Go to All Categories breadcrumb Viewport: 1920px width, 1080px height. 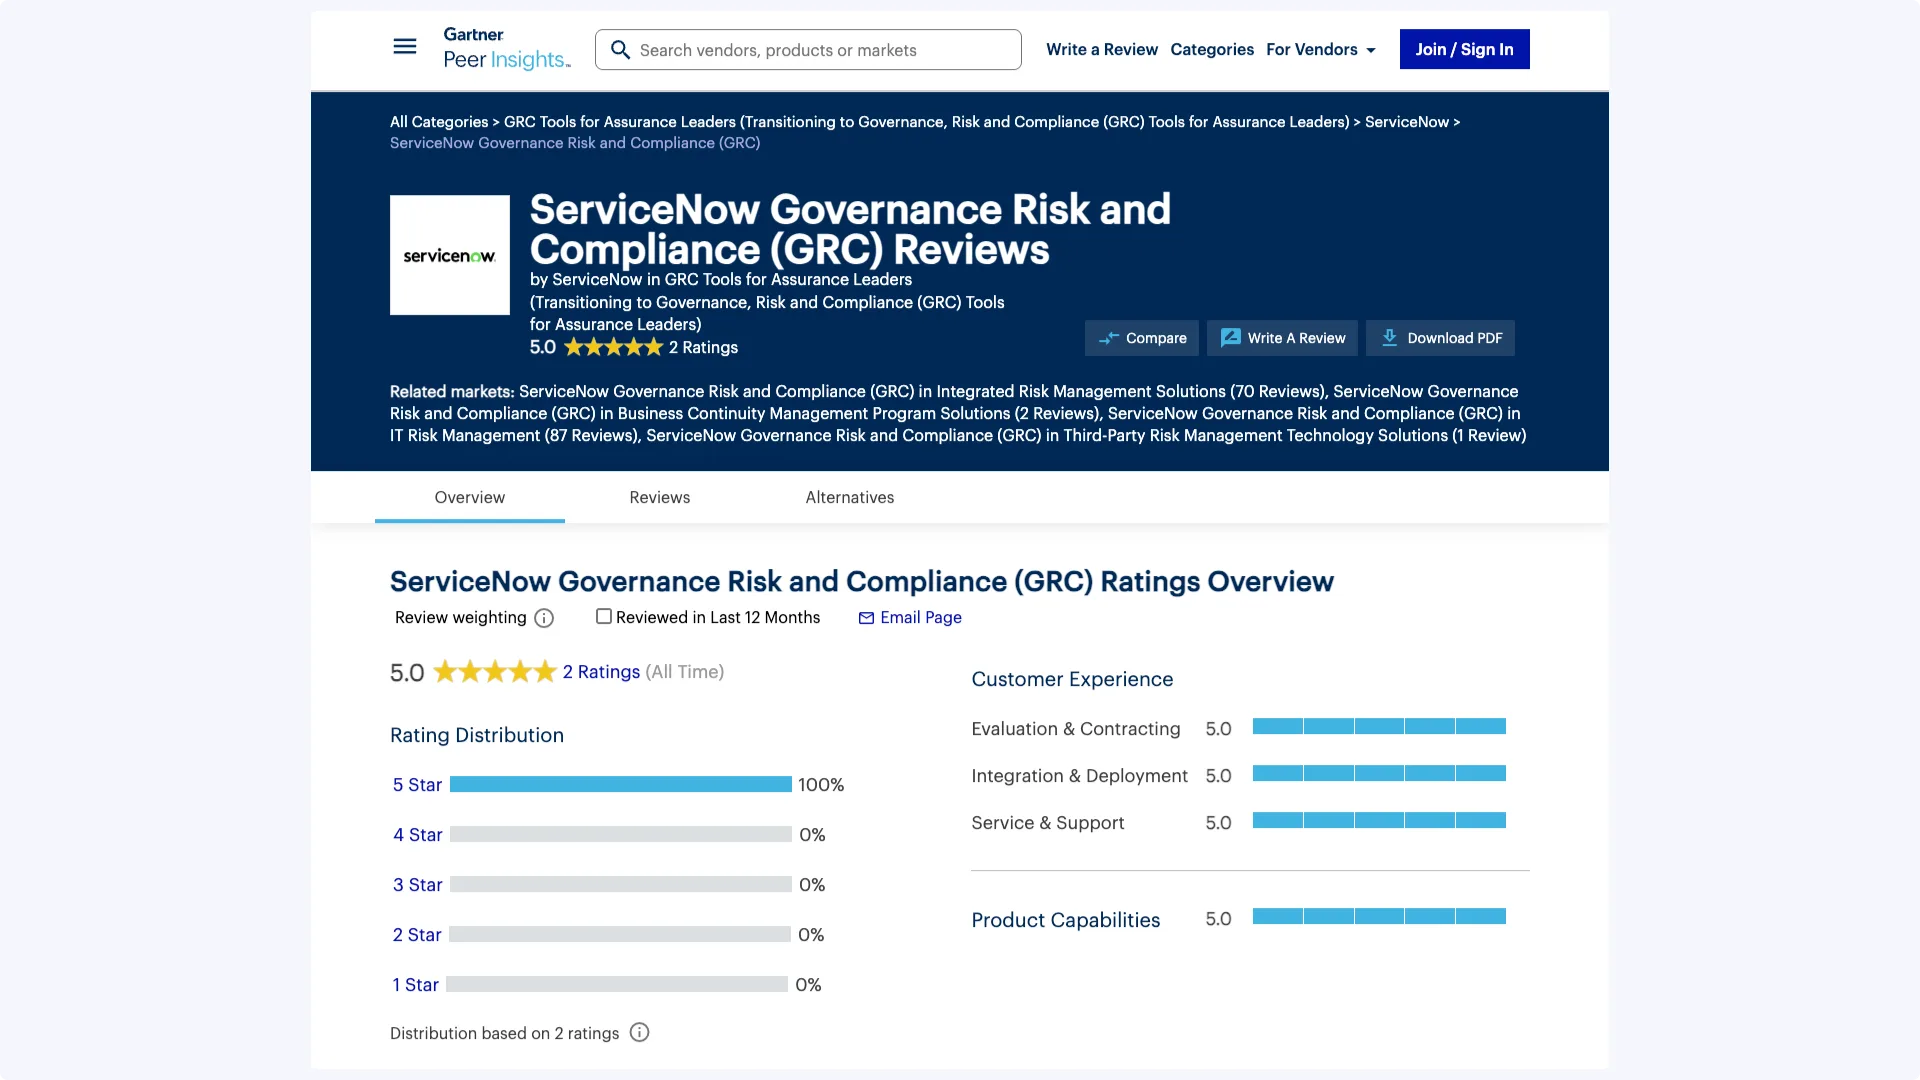[x=439, y=122]
